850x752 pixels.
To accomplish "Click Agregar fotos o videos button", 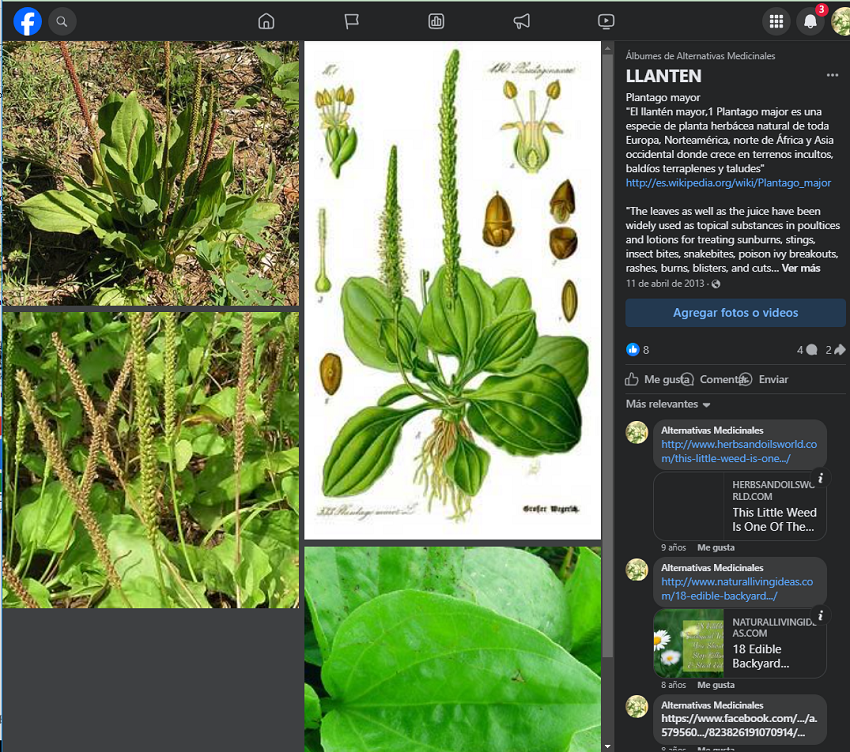I will coord(735,313).
